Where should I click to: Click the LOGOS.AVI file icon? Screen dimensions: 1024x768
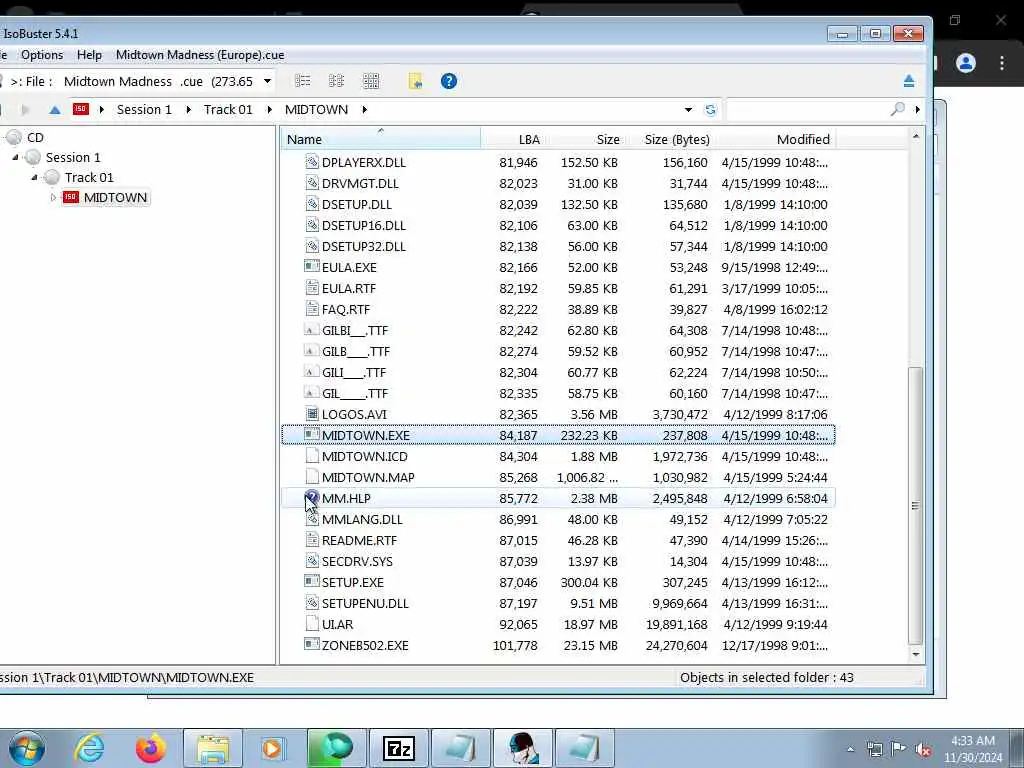tap(312, 414)
